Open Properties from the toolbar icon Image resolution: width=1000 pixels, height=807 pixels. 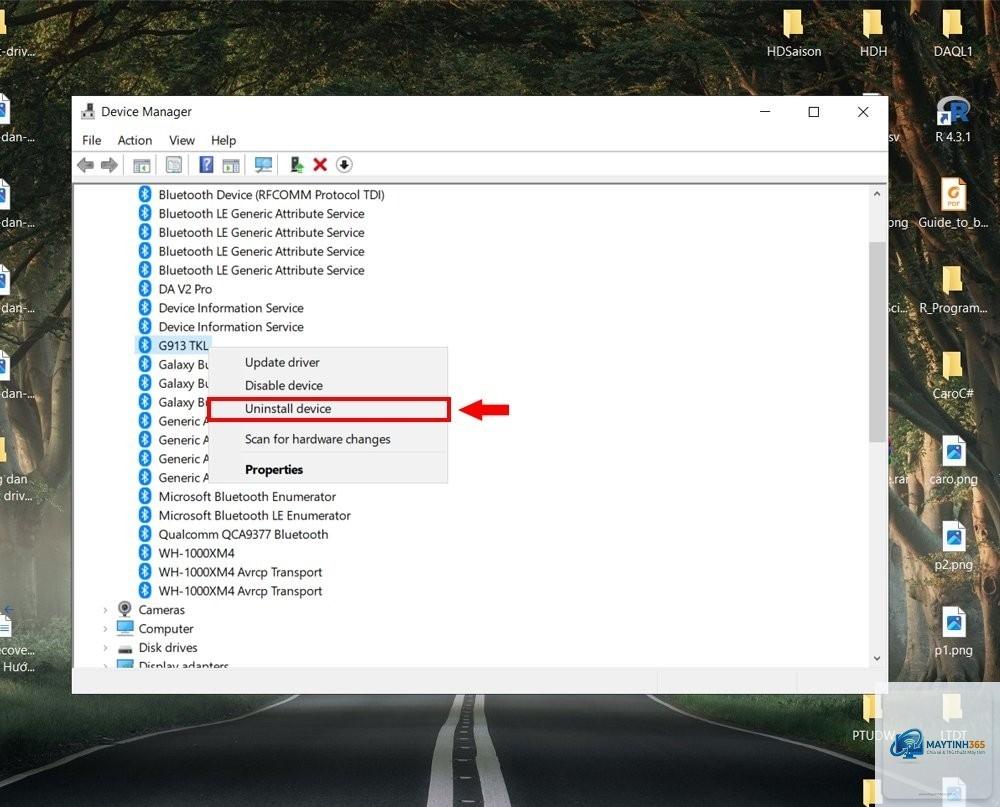[x=173, y=165]
